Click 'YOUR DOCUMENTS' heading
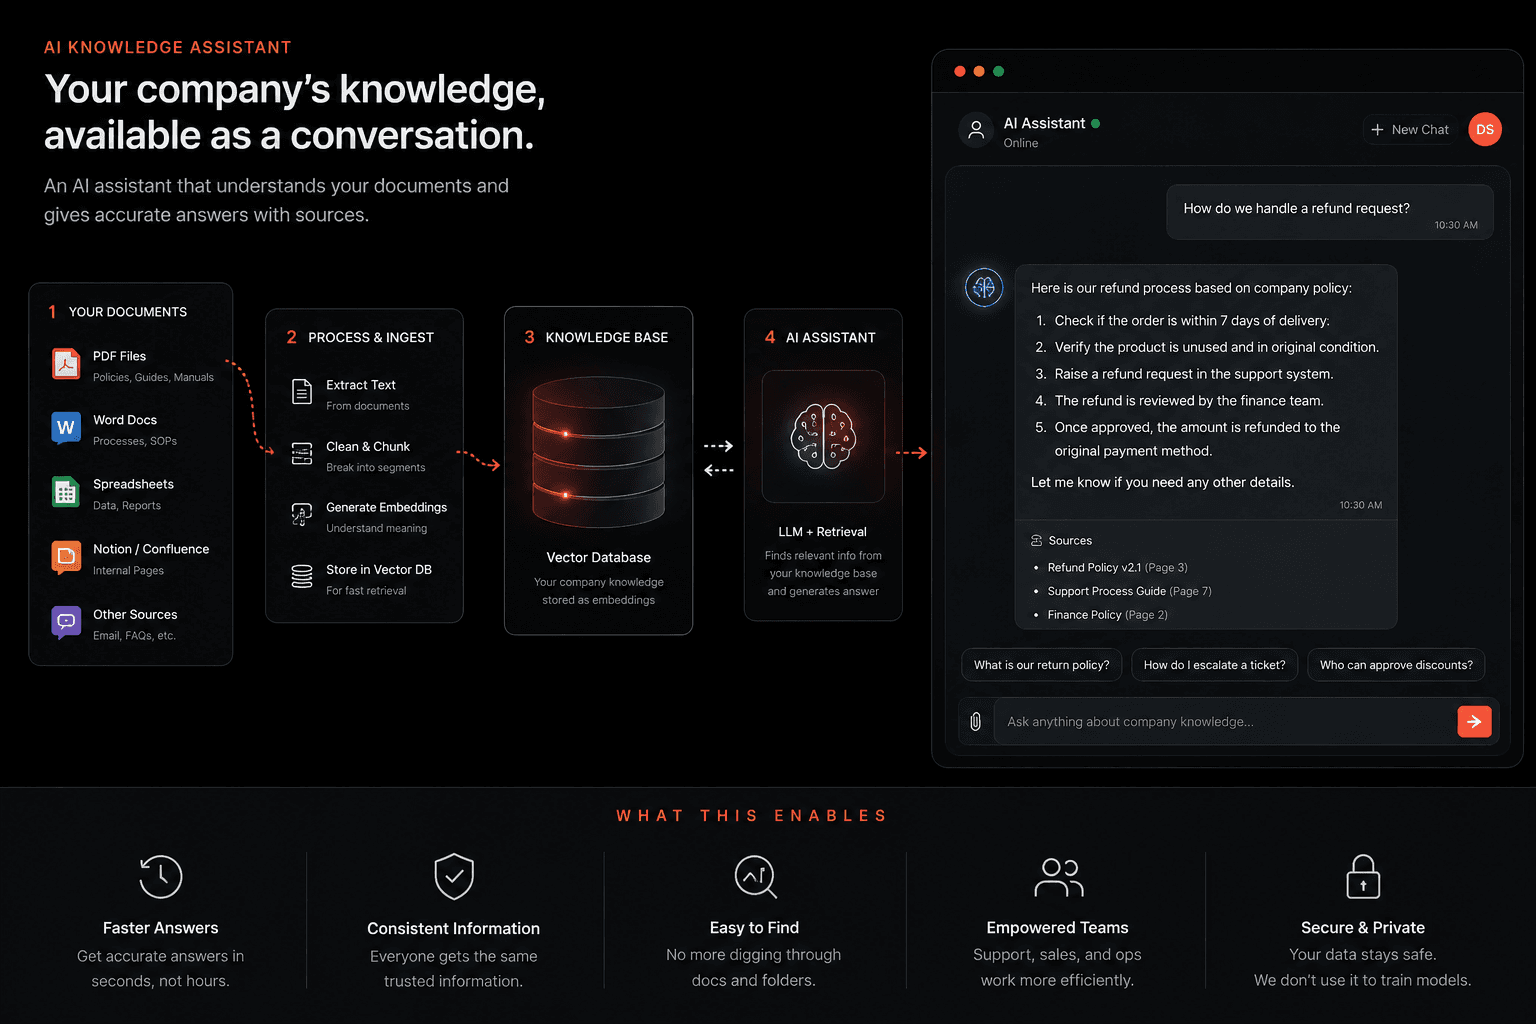Screen dimensions: 1536x1024 (128, 312)
